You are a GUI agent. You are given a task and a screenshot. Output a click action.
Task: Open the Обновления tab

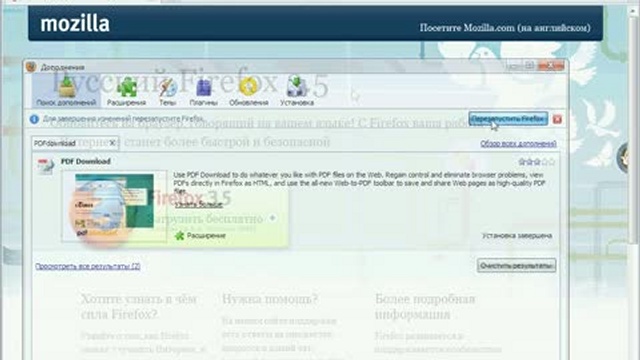249,91
